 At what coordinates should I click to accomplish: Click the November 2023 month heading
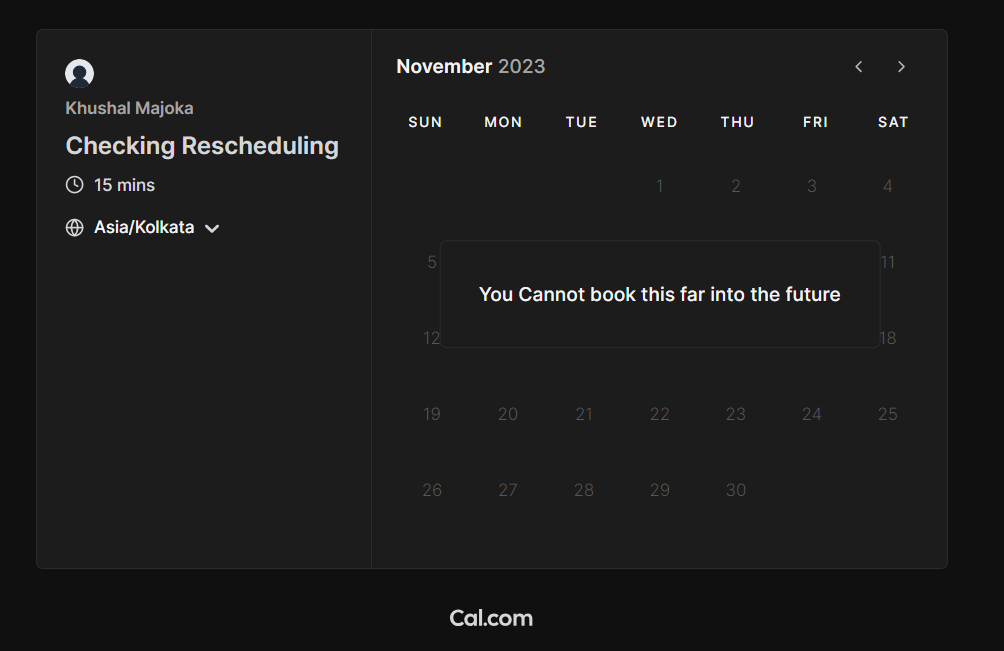click(471, 66)
